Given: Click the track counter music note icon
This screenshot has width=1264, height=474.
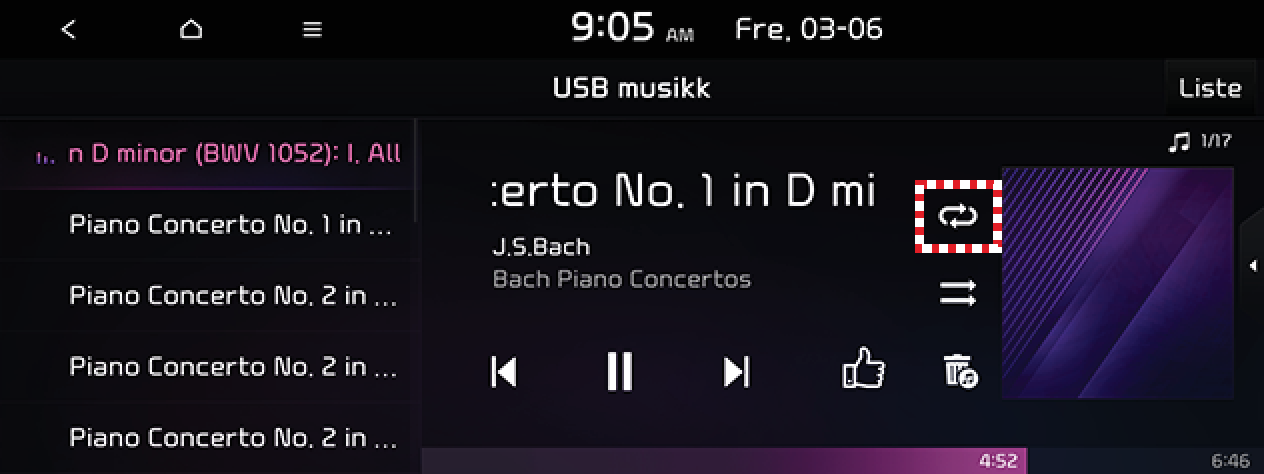Looking at the screenshot, I should tap(1180, 142).
